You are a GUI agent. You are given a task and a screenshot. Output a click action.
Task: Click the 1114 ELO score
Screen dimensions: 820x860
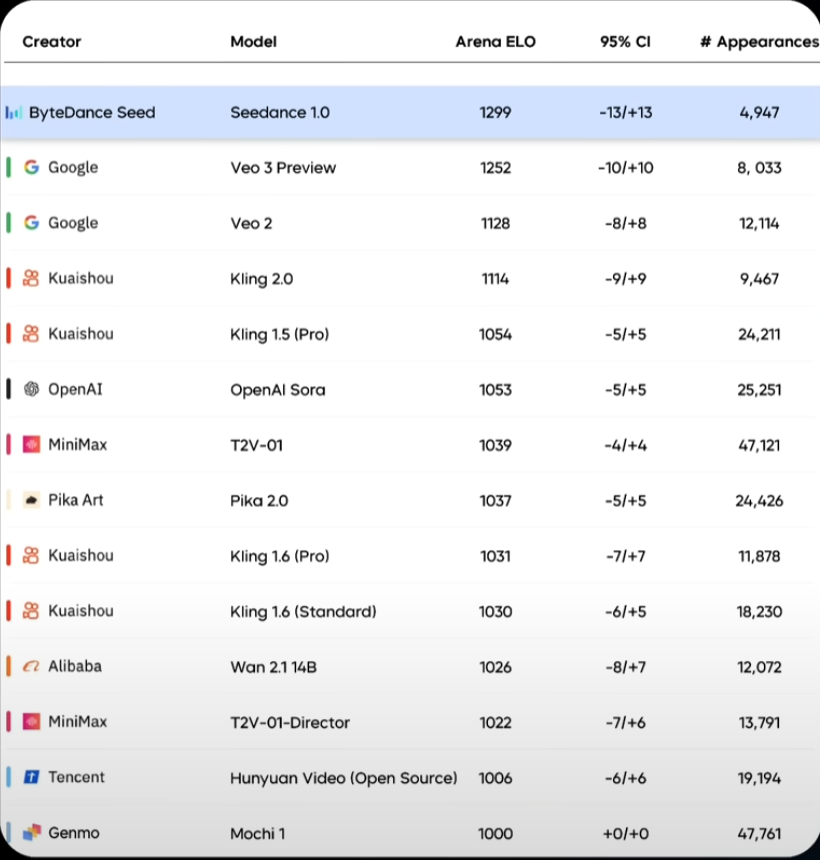point(495,279)
